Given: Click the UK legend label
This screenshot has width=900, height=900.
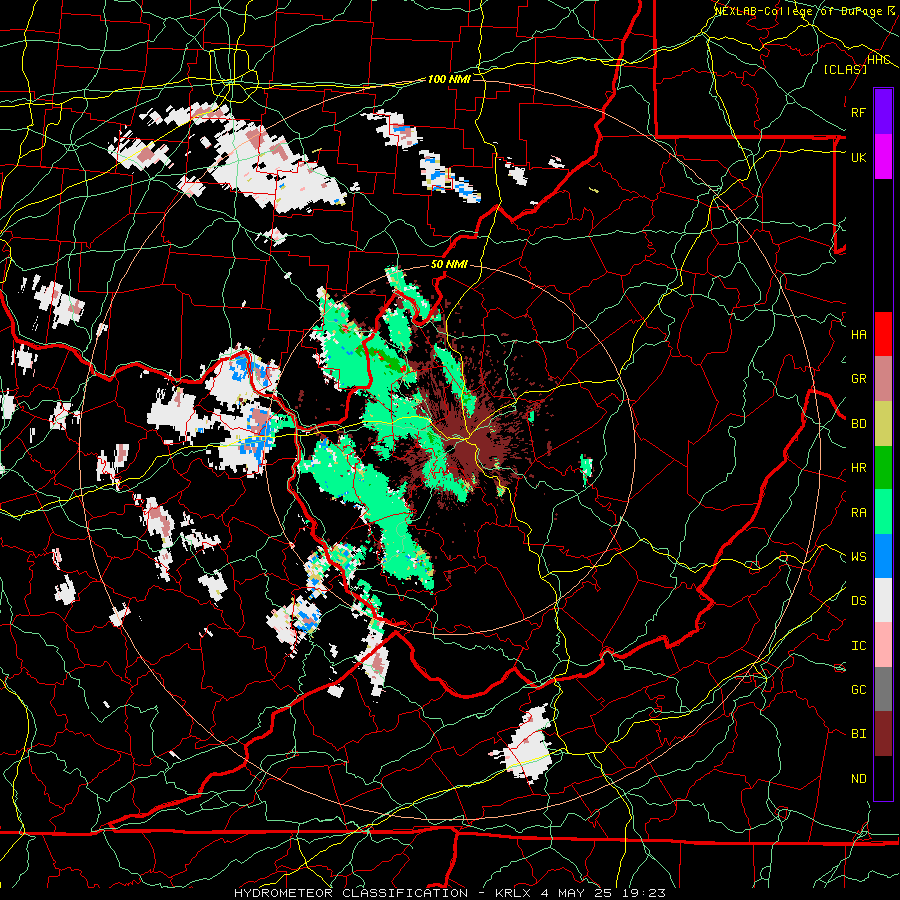Looking at the screenshot, I should (x=858, y=157).
